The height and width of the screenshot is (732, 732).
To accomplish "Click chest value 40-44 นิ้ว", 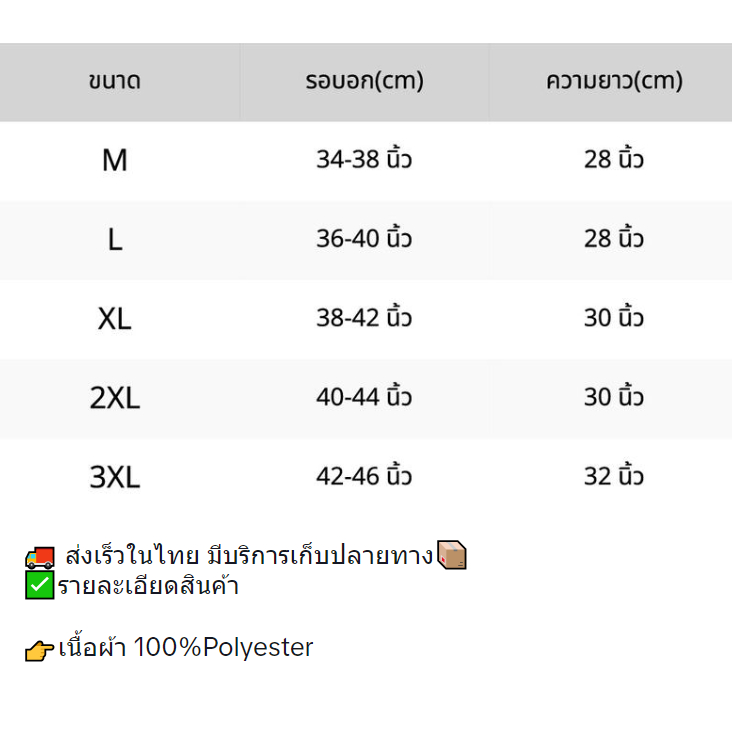I will pos(364,397).
